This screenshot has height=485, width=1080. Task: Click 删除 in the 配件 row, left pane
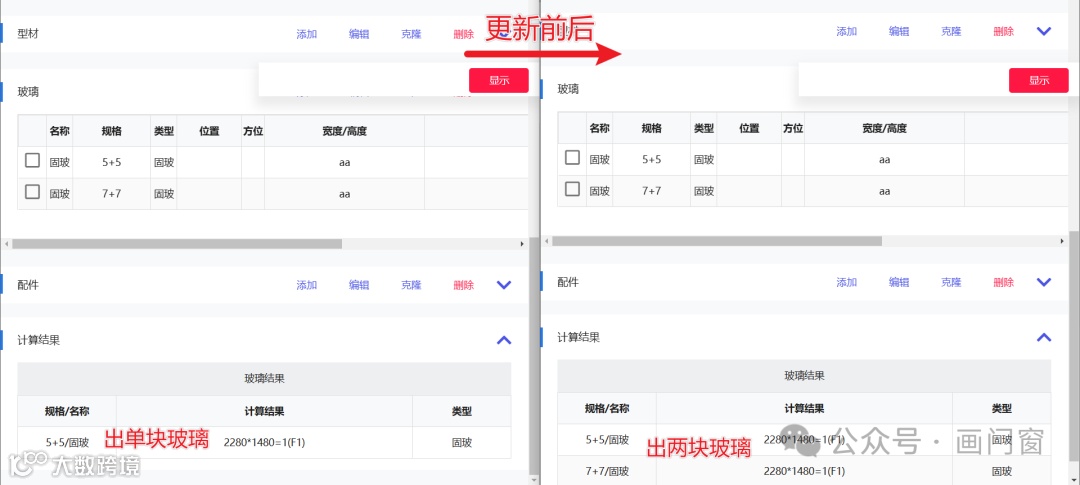[464, 285]
